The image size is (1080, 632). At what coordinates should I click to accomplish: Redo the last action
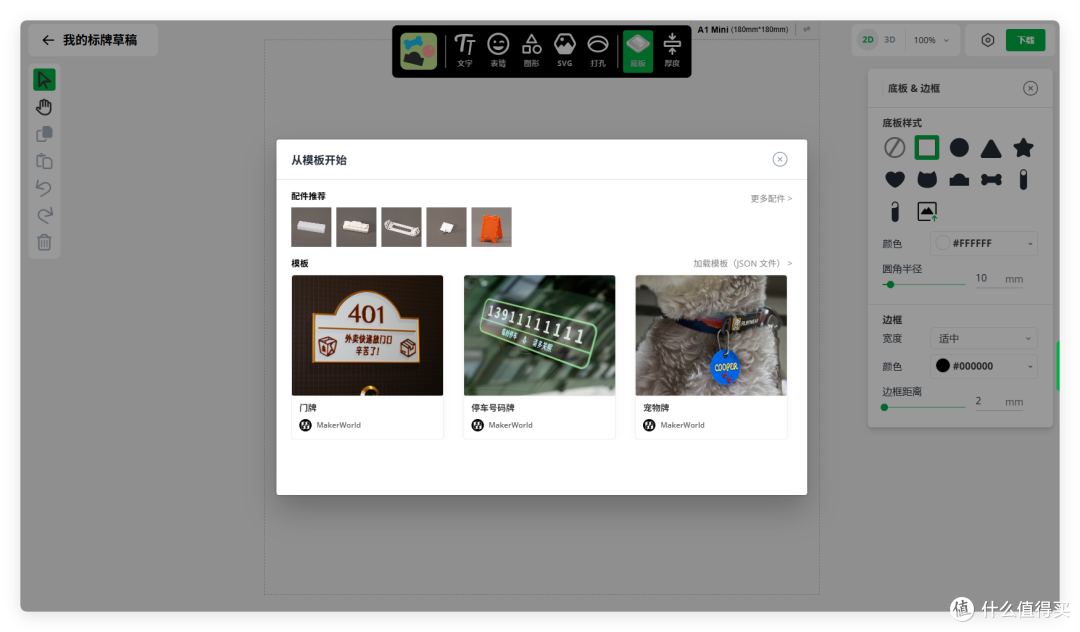click(x=44, y=215)
